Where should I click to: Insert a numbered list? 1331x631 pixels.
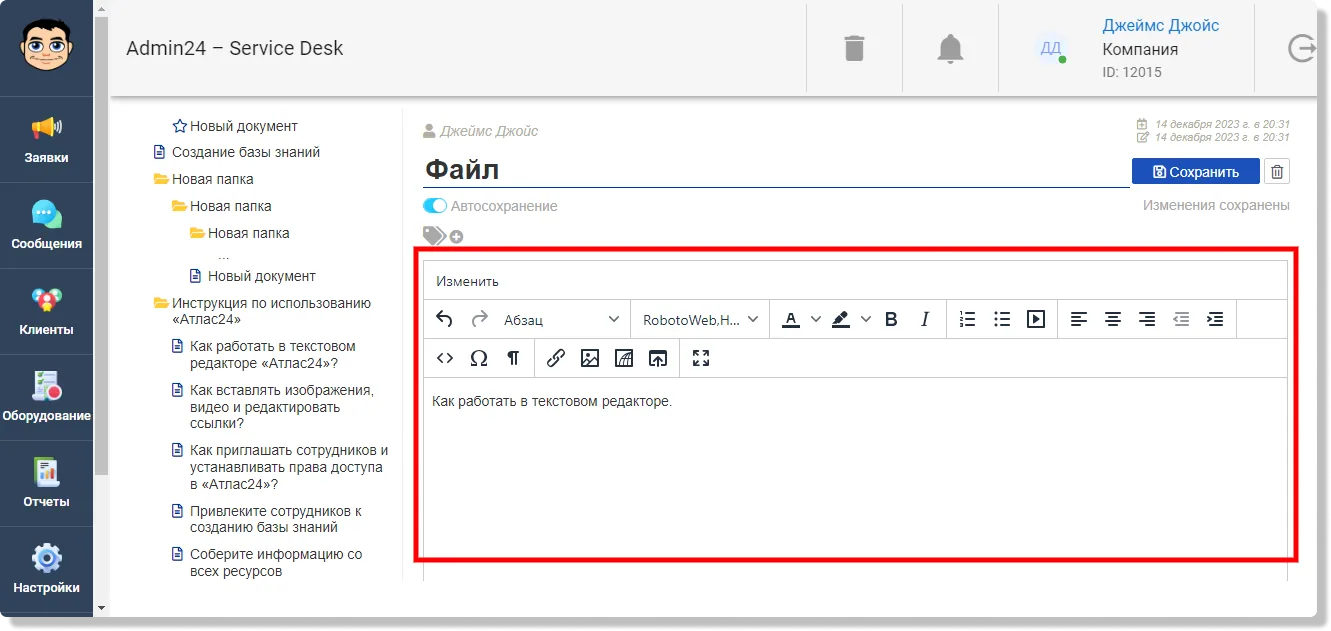pos(967,319)
